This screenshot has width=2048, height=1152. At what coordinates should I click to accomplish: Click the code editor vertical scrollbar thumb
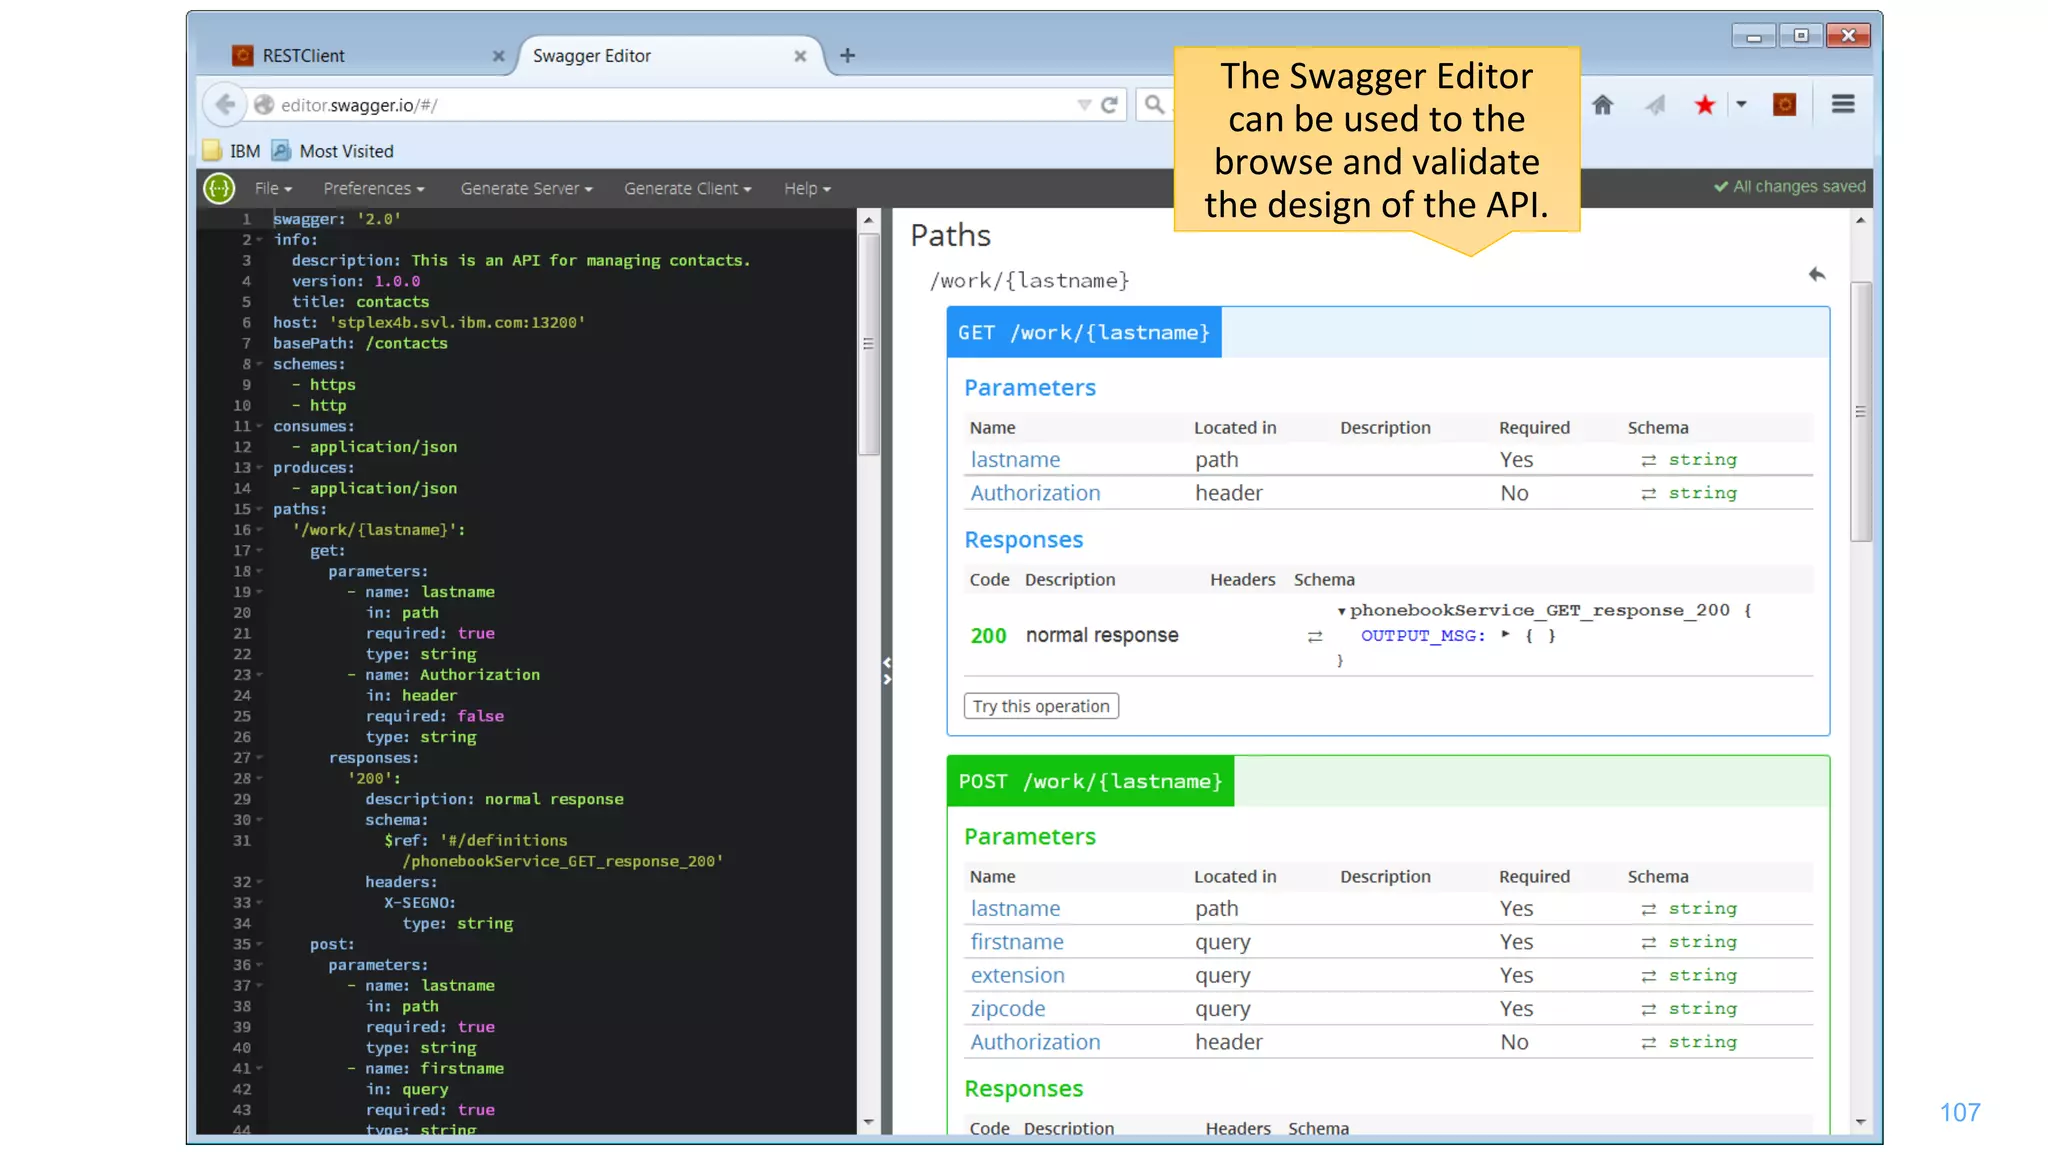(x=868, y=344)
